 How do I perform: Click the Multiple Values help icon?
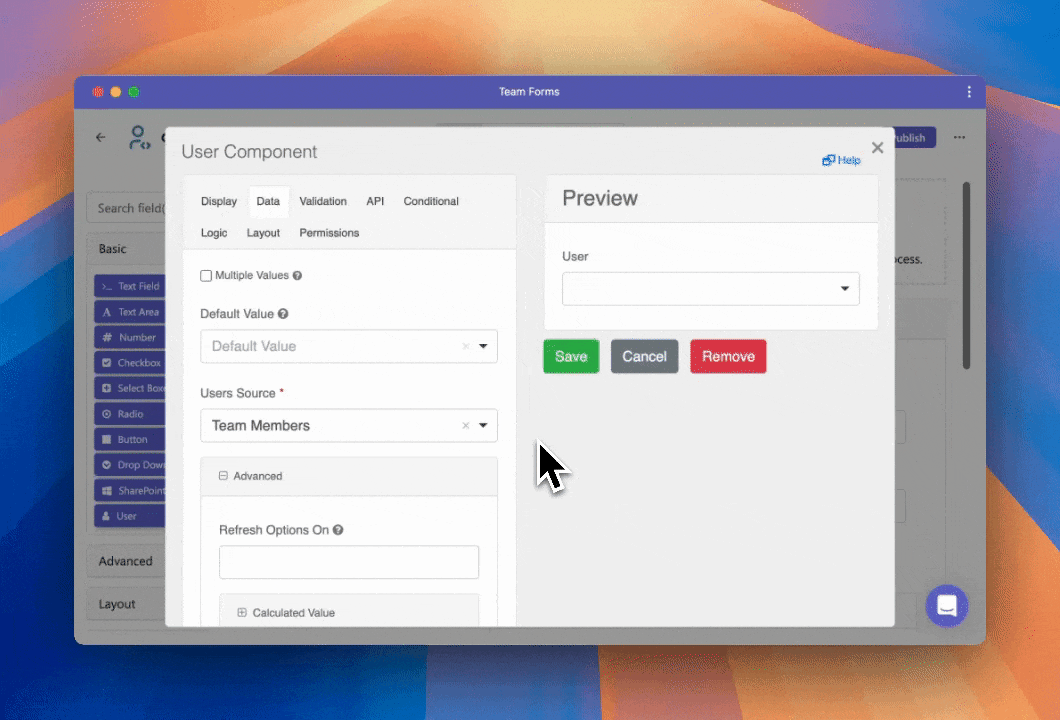(297, 276)
